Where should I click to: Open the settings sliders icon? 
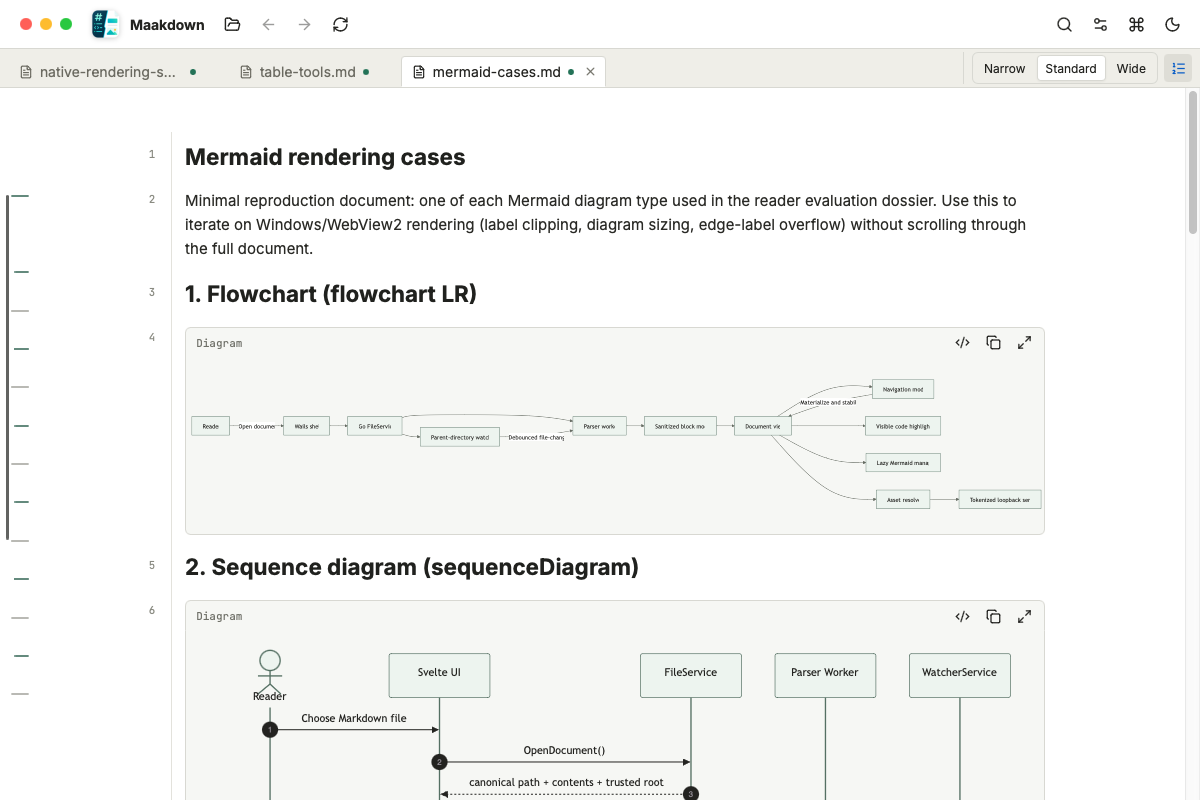point(1100,24)
